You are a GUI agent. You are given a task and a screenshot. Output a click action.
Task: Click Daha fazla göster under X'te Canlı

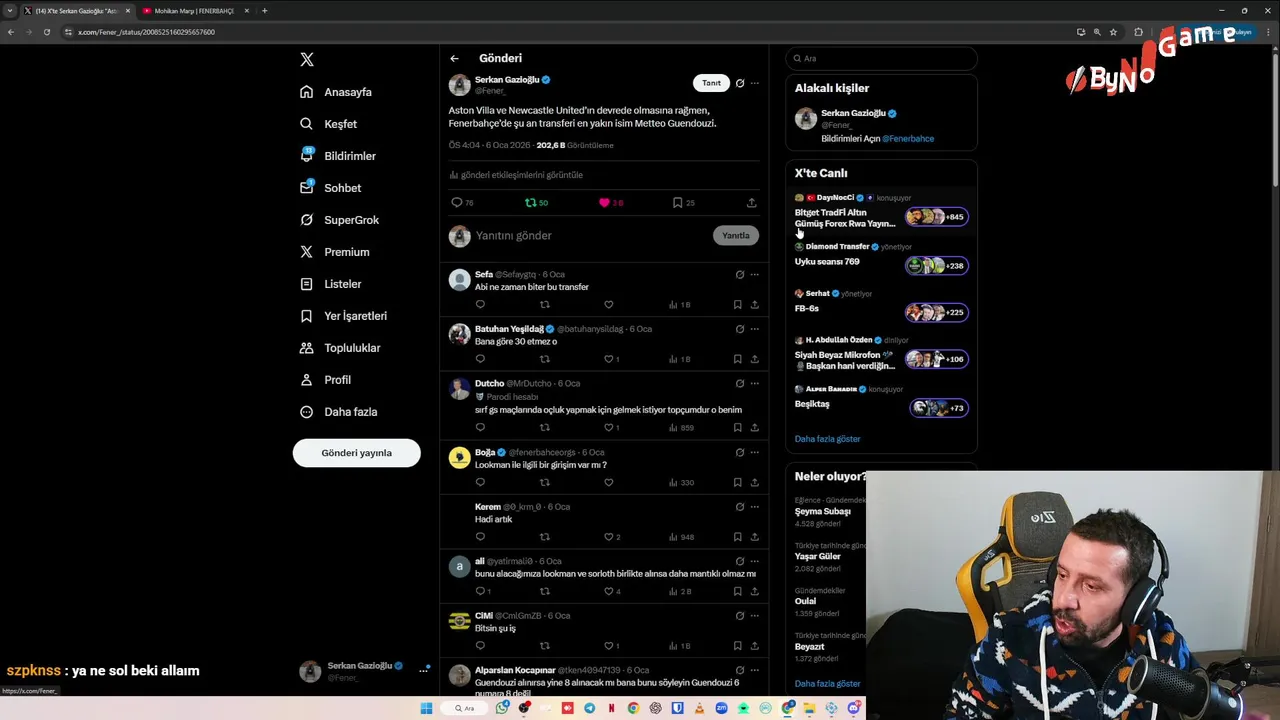827,439
